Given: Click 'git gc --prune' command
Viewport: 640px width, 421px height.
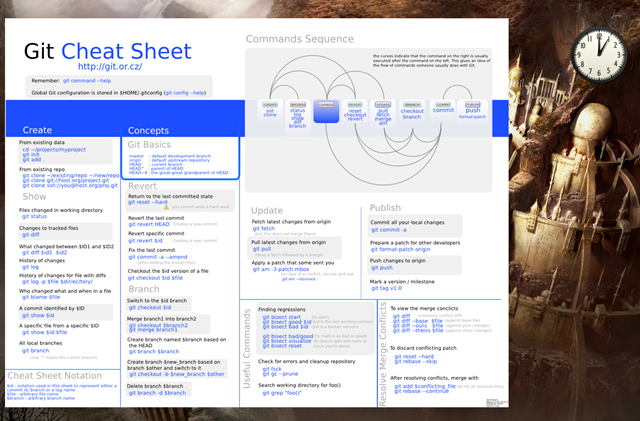Looking at the screenshot, I should (x=280, y=374).
